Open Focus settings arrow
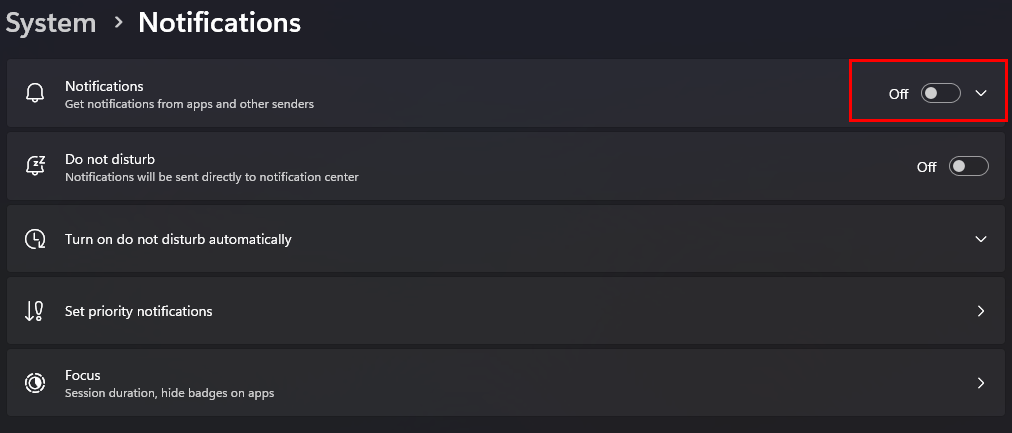 [981, 383]
